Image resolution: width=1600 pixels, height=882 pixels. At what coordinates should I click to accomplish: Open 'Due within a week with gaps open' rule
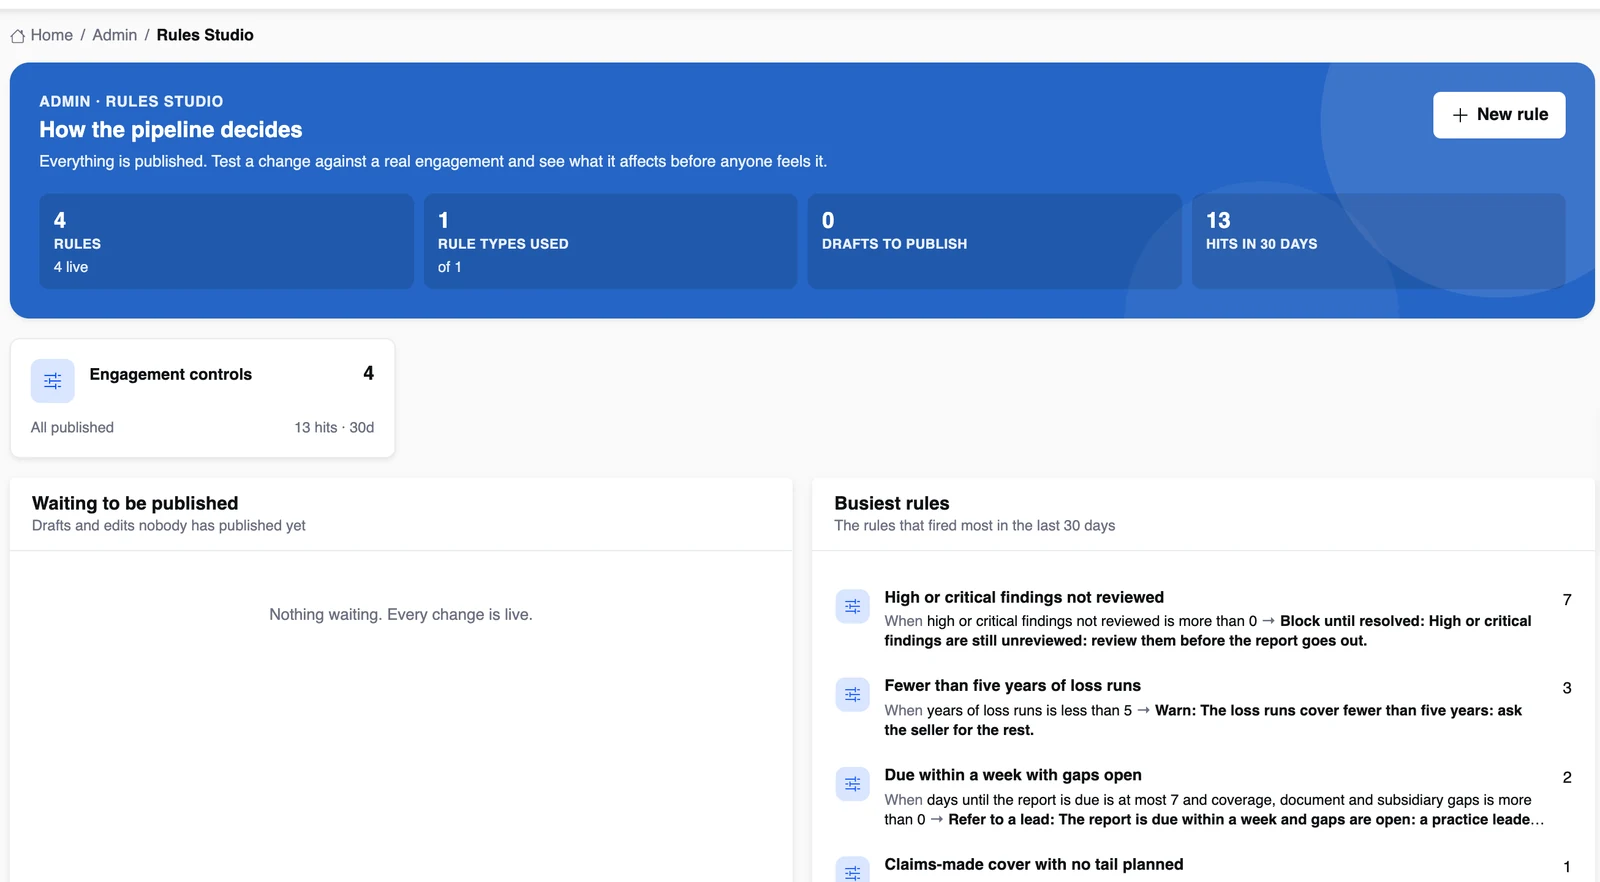tap(1013, 775)
